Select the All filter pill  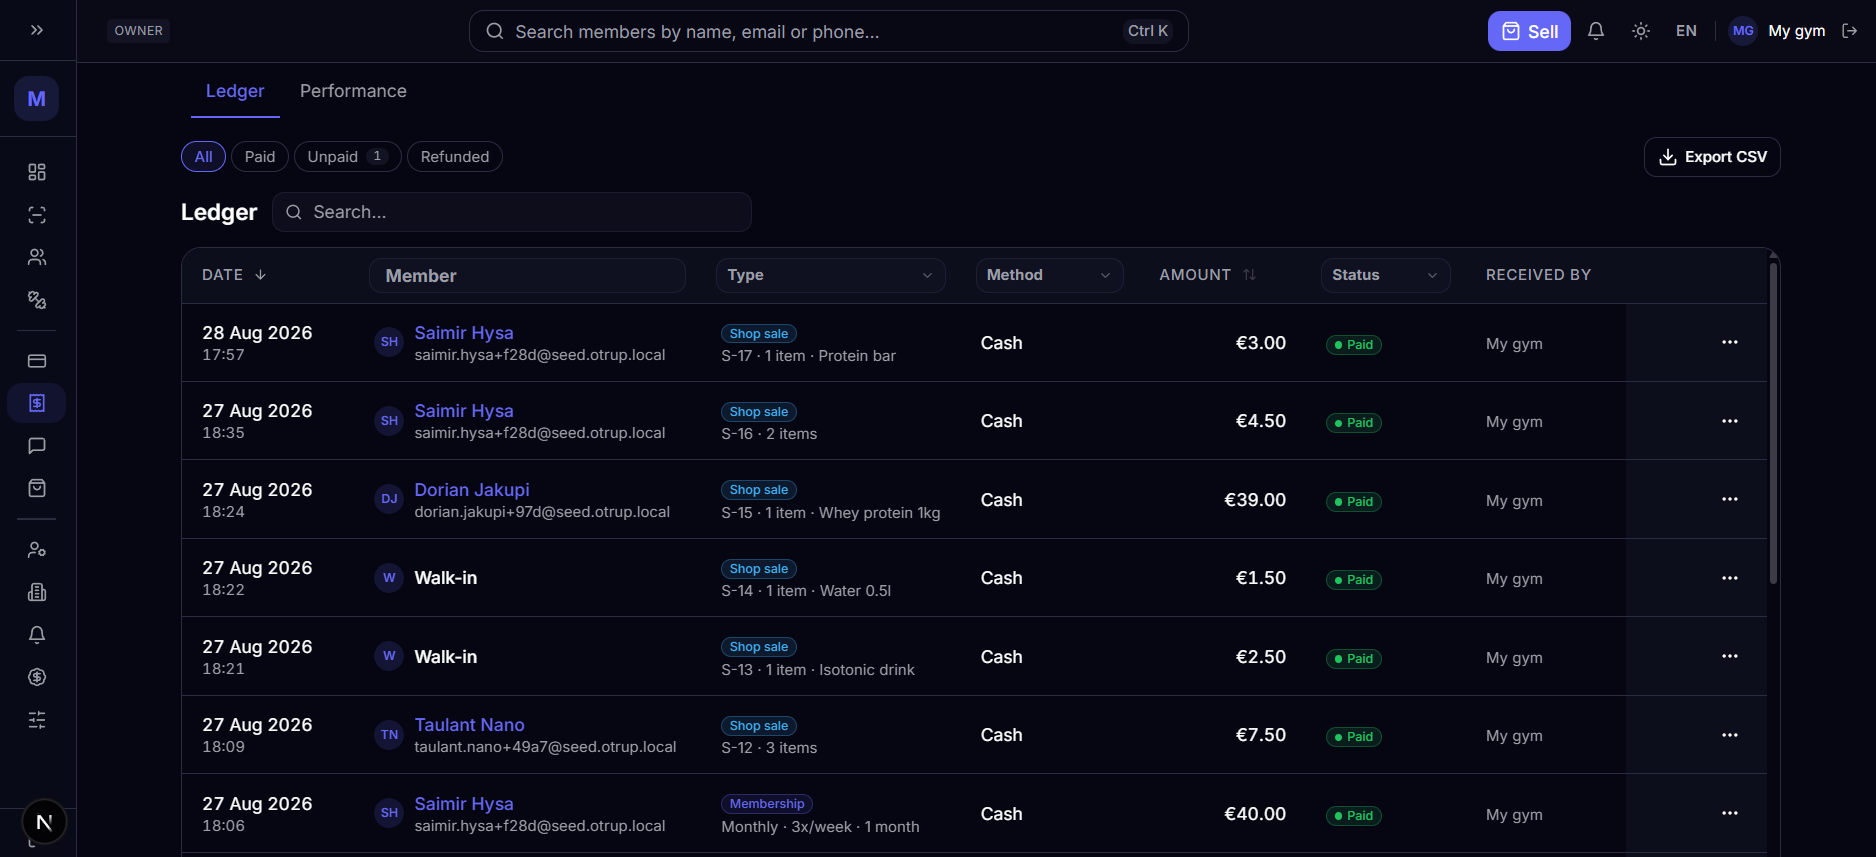[203, 157]
